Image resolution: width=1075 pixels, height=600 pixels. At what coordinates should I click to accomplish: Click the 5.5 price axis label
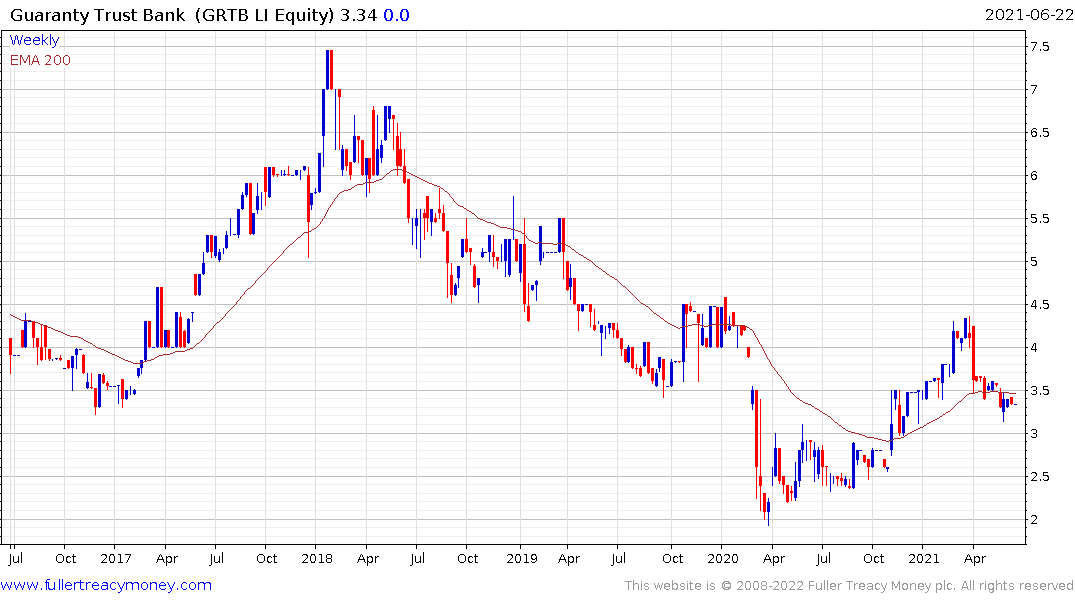[x=1039, y=219]
